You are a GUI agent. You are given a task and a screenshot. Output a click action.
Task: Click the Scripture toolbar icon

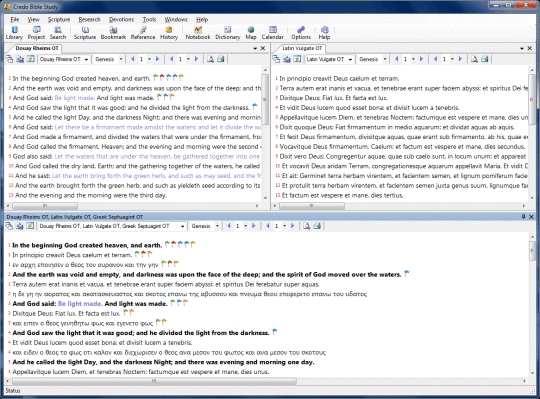pyautogui.click(x=85, y=33)
